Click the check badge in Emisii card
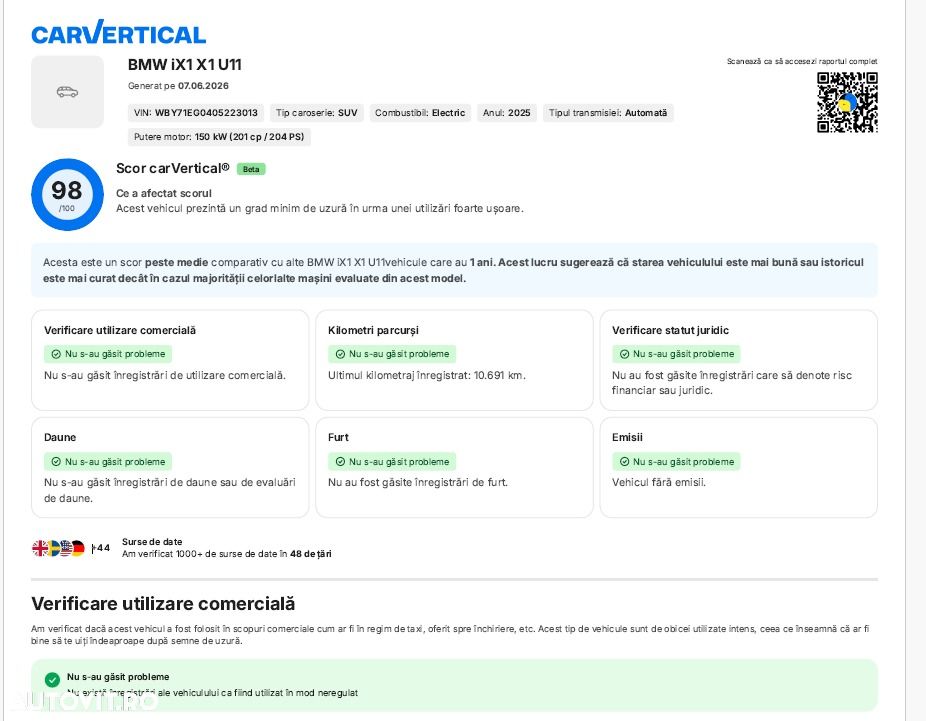This screenshot has height=721, width=926. click(676, 462)
